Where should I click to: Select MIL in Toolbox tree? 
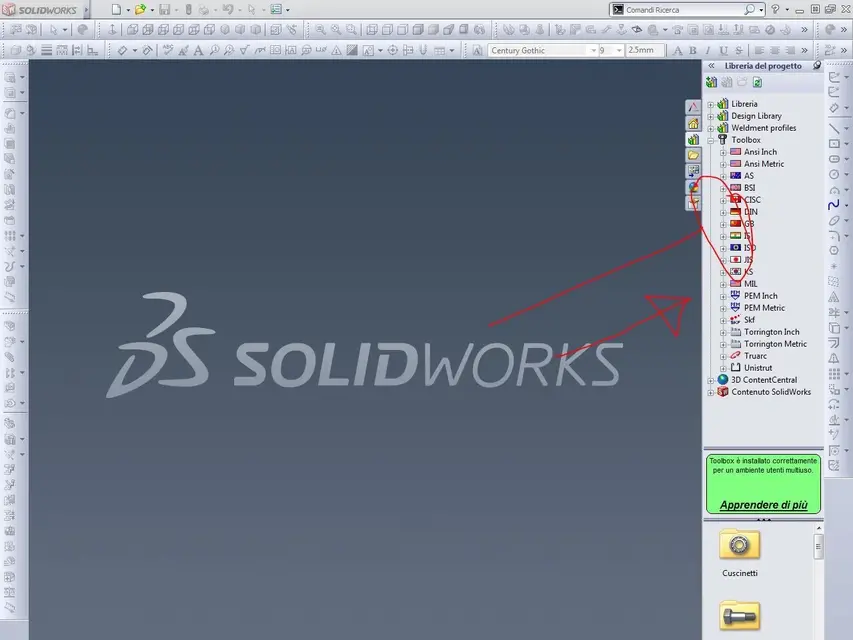[x=750, y=284]
